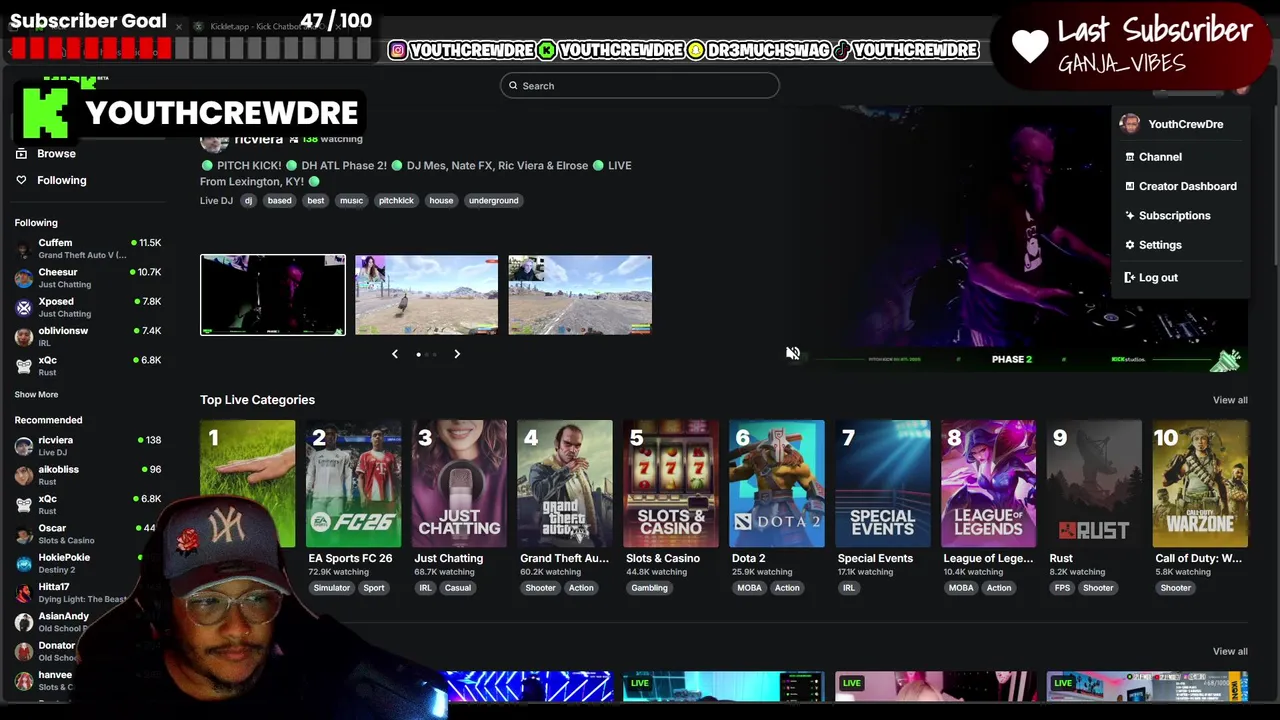This screenshot has width=1280, height=720.
Task: Open the Following page in sidebar
Action: click(62, 180)
